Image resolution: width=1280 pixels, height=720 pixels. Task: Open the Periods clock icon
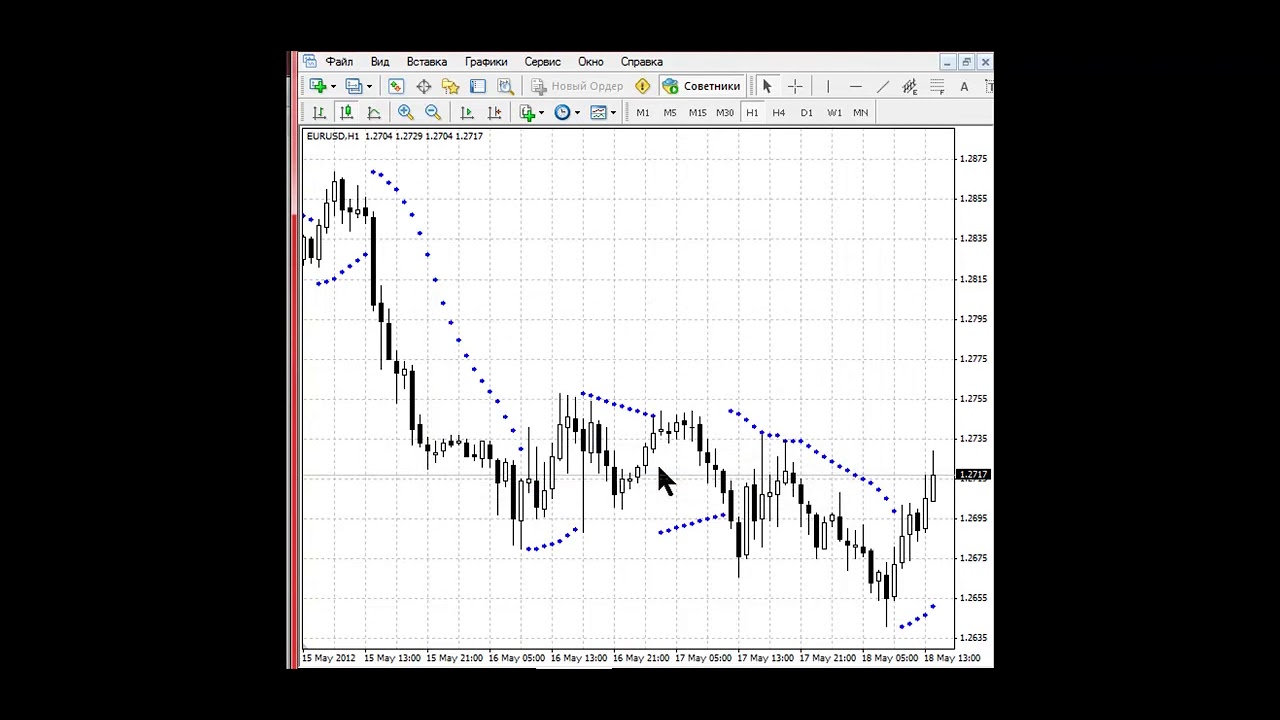[562, 113]
